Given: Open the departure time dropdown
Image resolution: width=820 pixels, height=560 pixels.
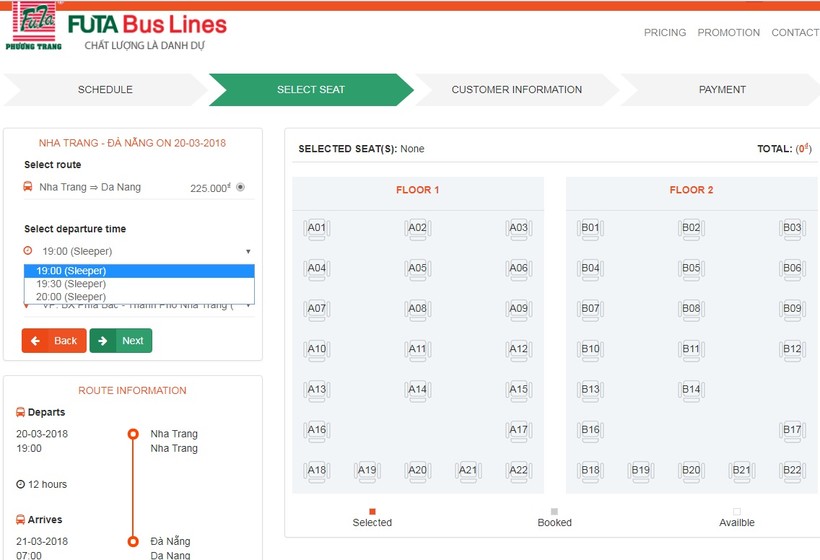Looking at the screenshot, I should [138, 251].
